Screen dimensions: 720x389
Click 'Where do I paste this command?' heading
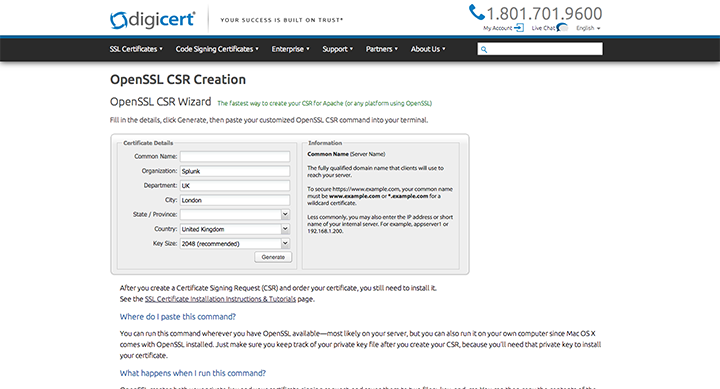pos(178,317)
